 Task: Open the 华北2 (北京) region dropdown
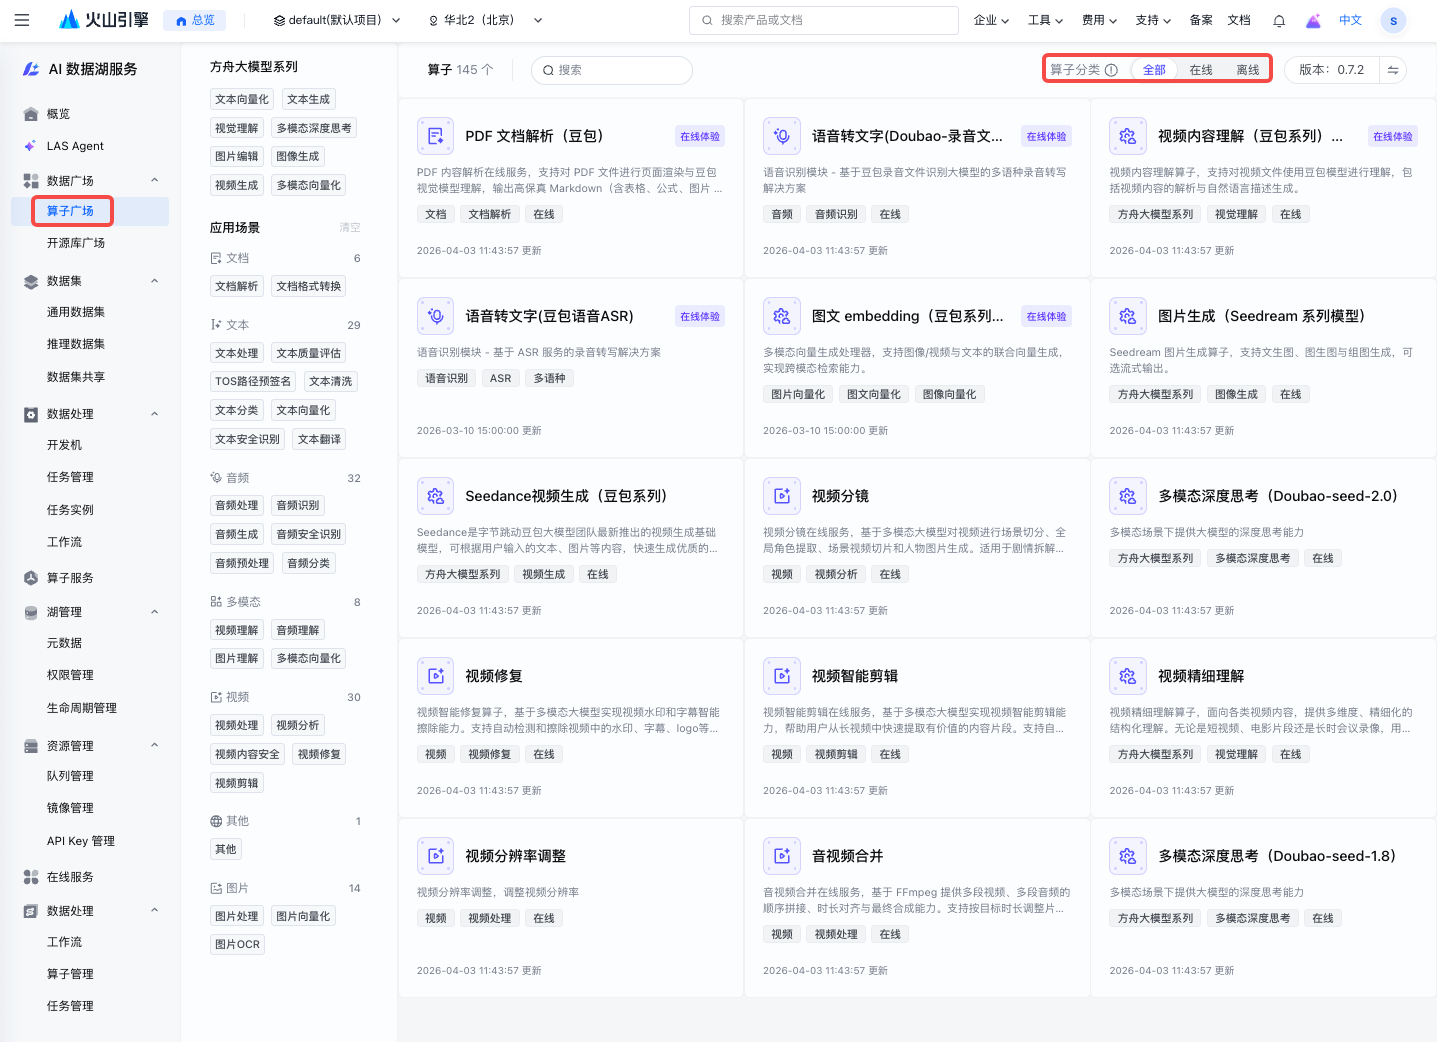point(485,20)
